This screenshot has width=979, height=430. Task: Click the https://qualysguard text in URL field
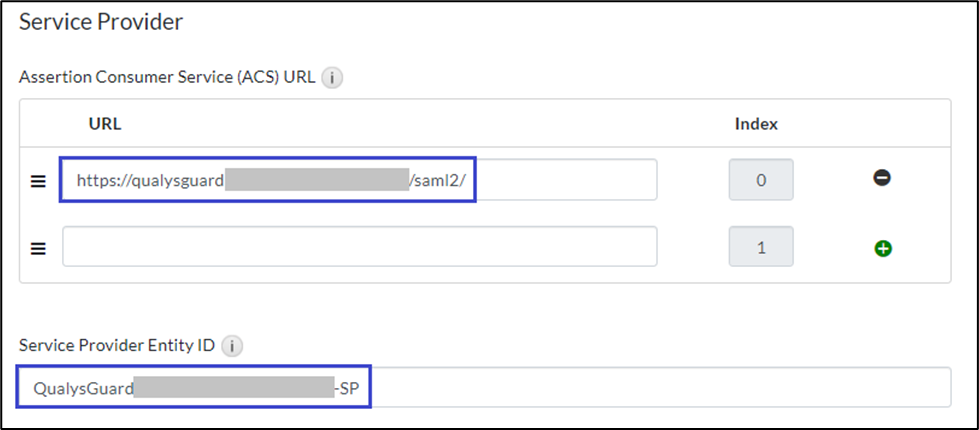point(150,181)
